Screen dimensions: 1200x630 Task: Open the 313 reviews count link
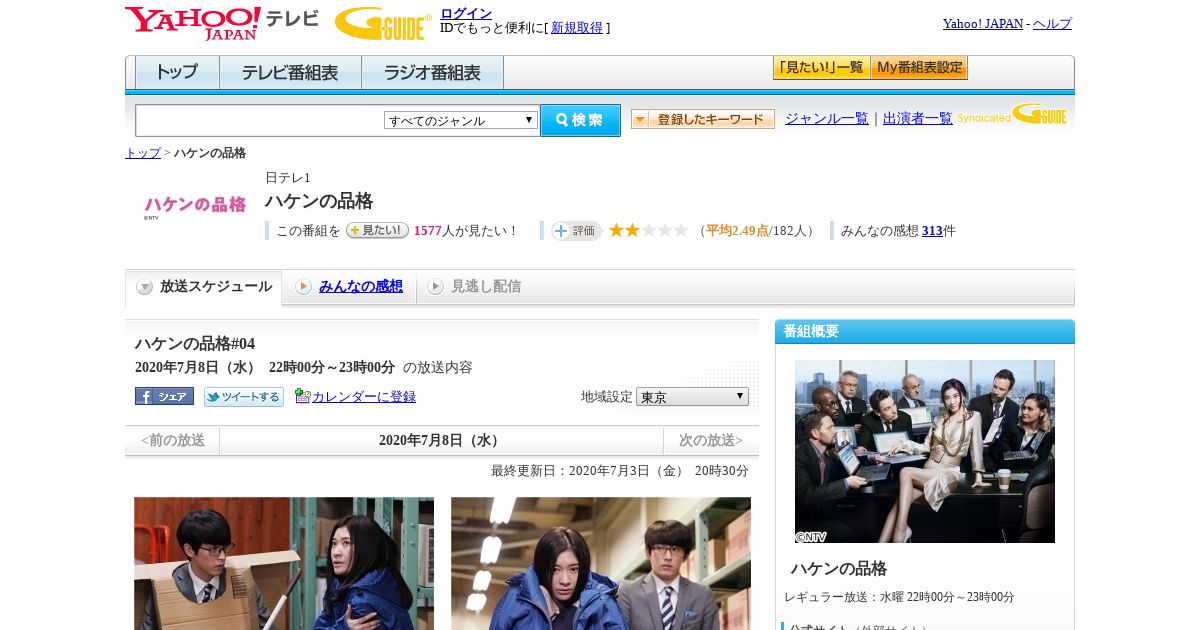(x=932, y=230)
